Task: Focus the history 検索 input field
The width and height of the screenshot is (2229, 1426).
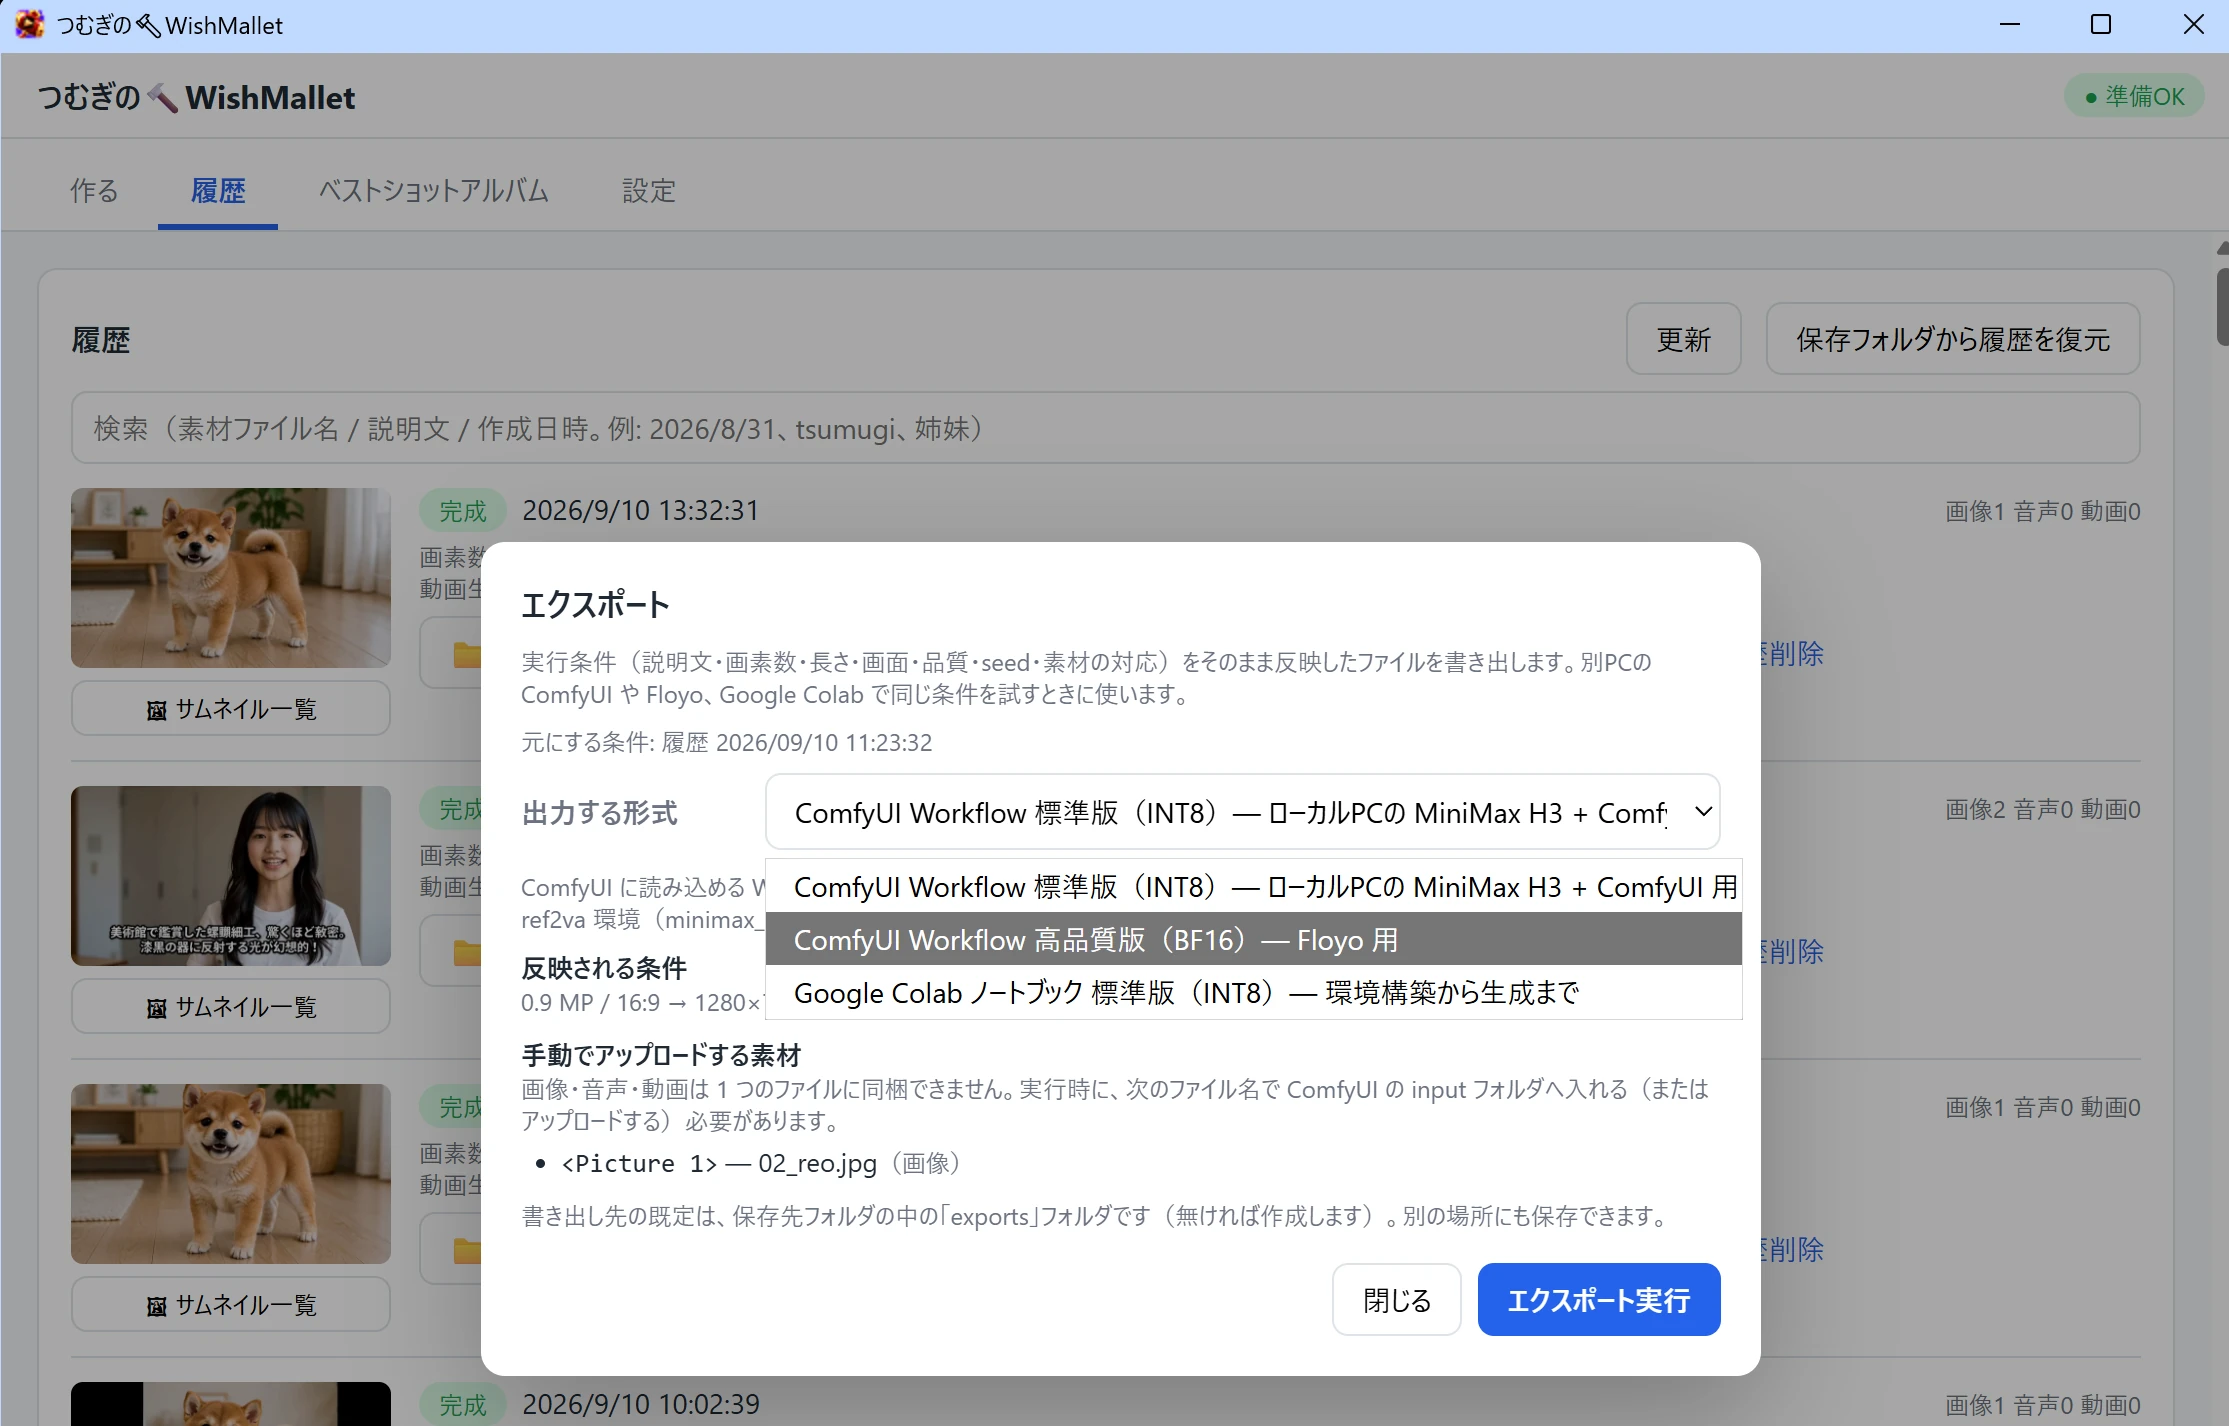Action: [1105, 428]
